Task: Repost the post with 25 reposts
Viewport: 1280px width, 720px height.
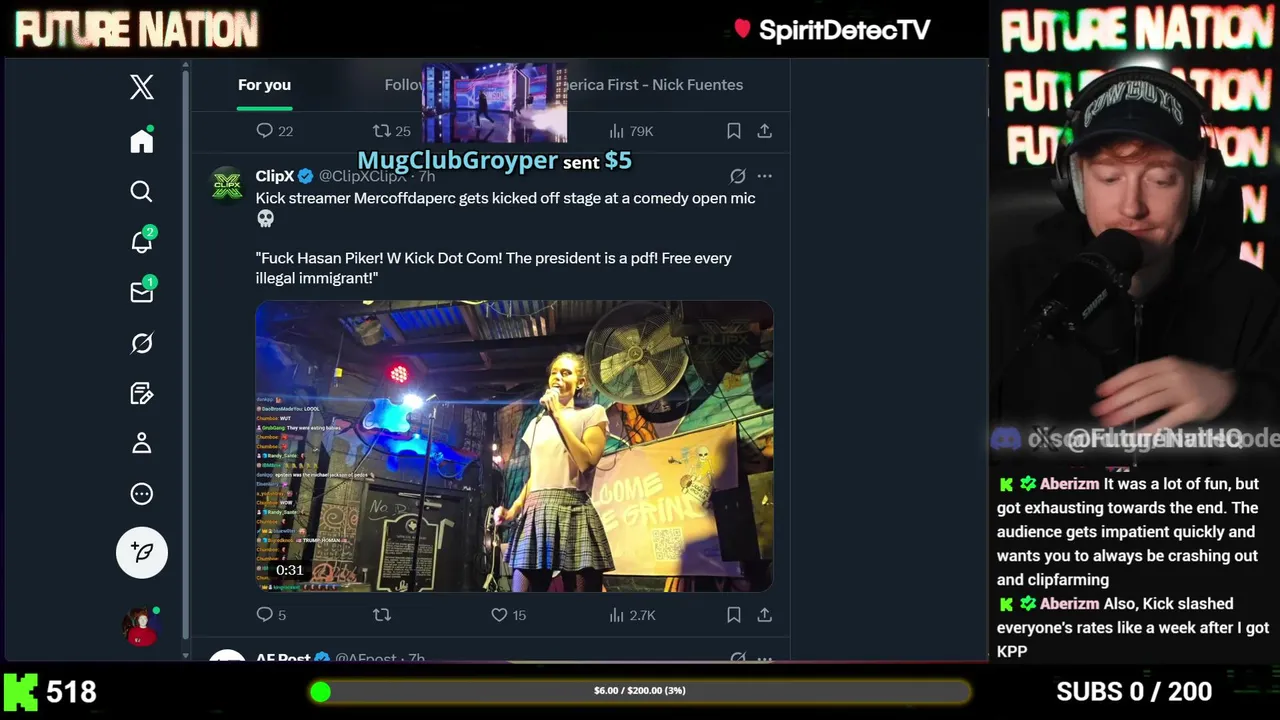Action: [x=391, y=131]
